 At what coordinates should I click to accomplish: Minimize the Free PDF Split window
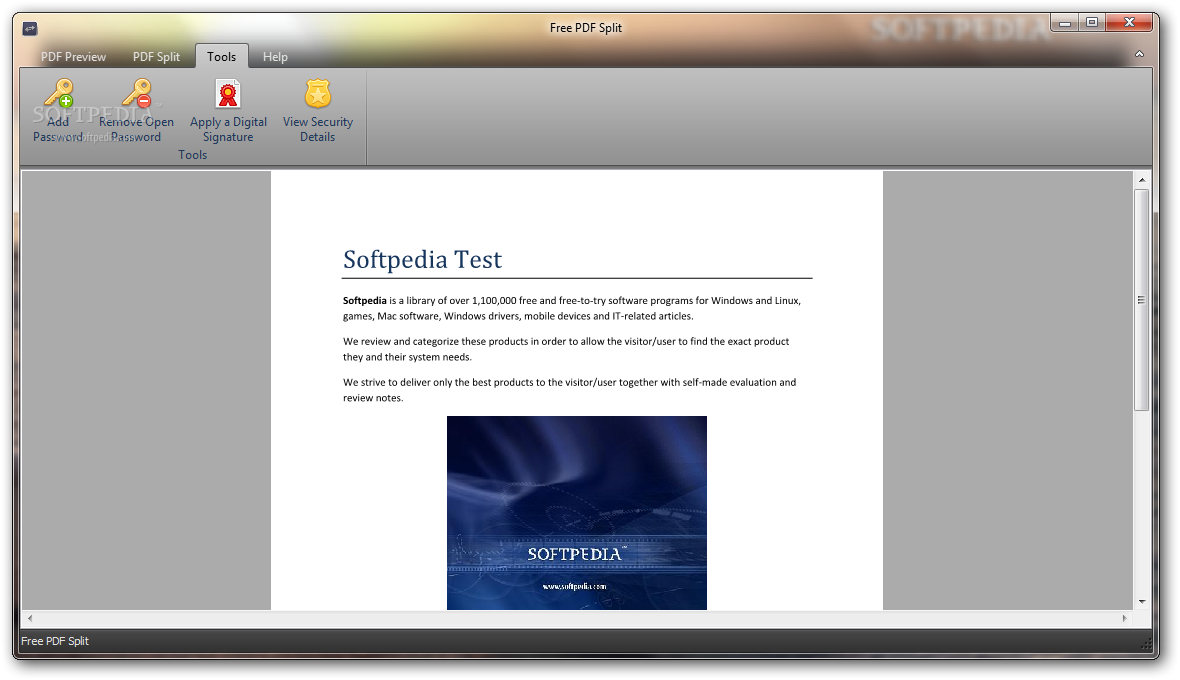click(1065, 23)
